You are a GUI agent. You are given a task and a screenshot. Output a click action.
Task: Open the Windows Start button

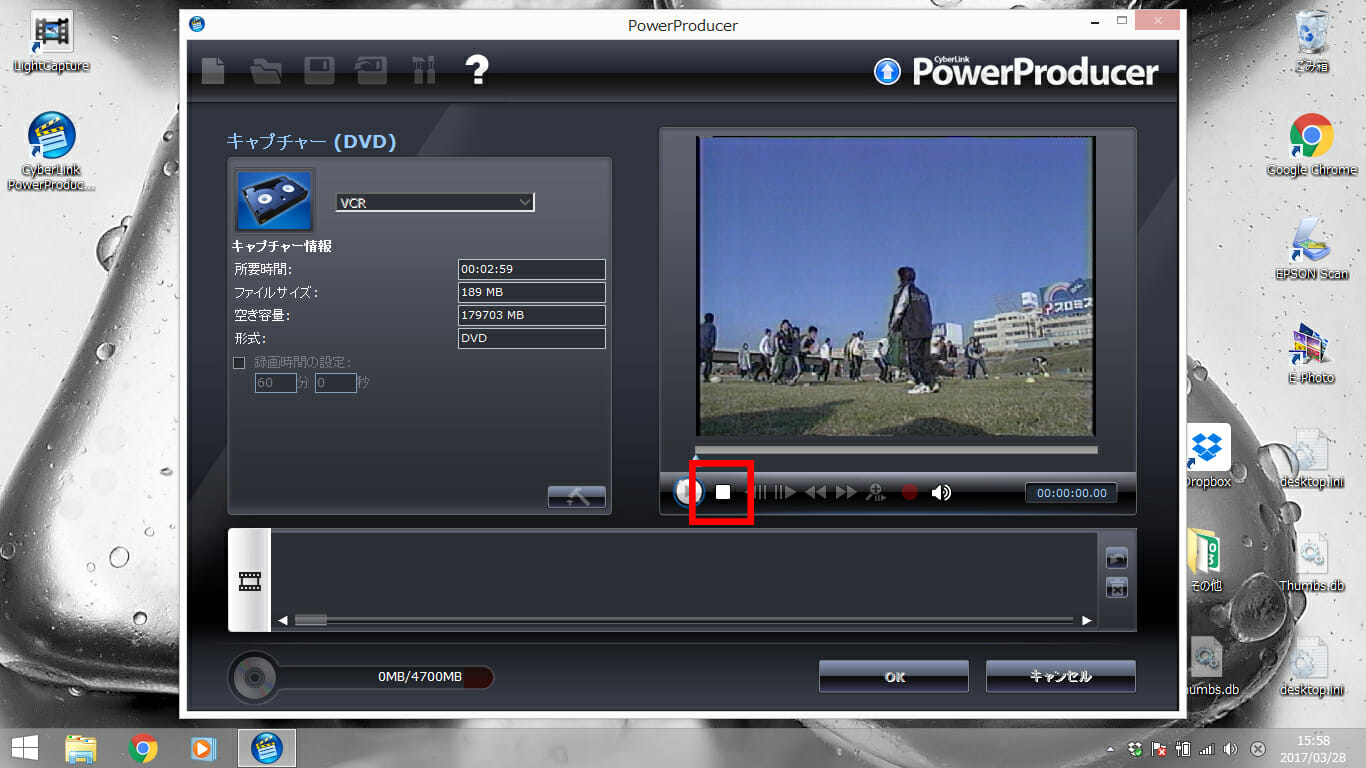24,748
